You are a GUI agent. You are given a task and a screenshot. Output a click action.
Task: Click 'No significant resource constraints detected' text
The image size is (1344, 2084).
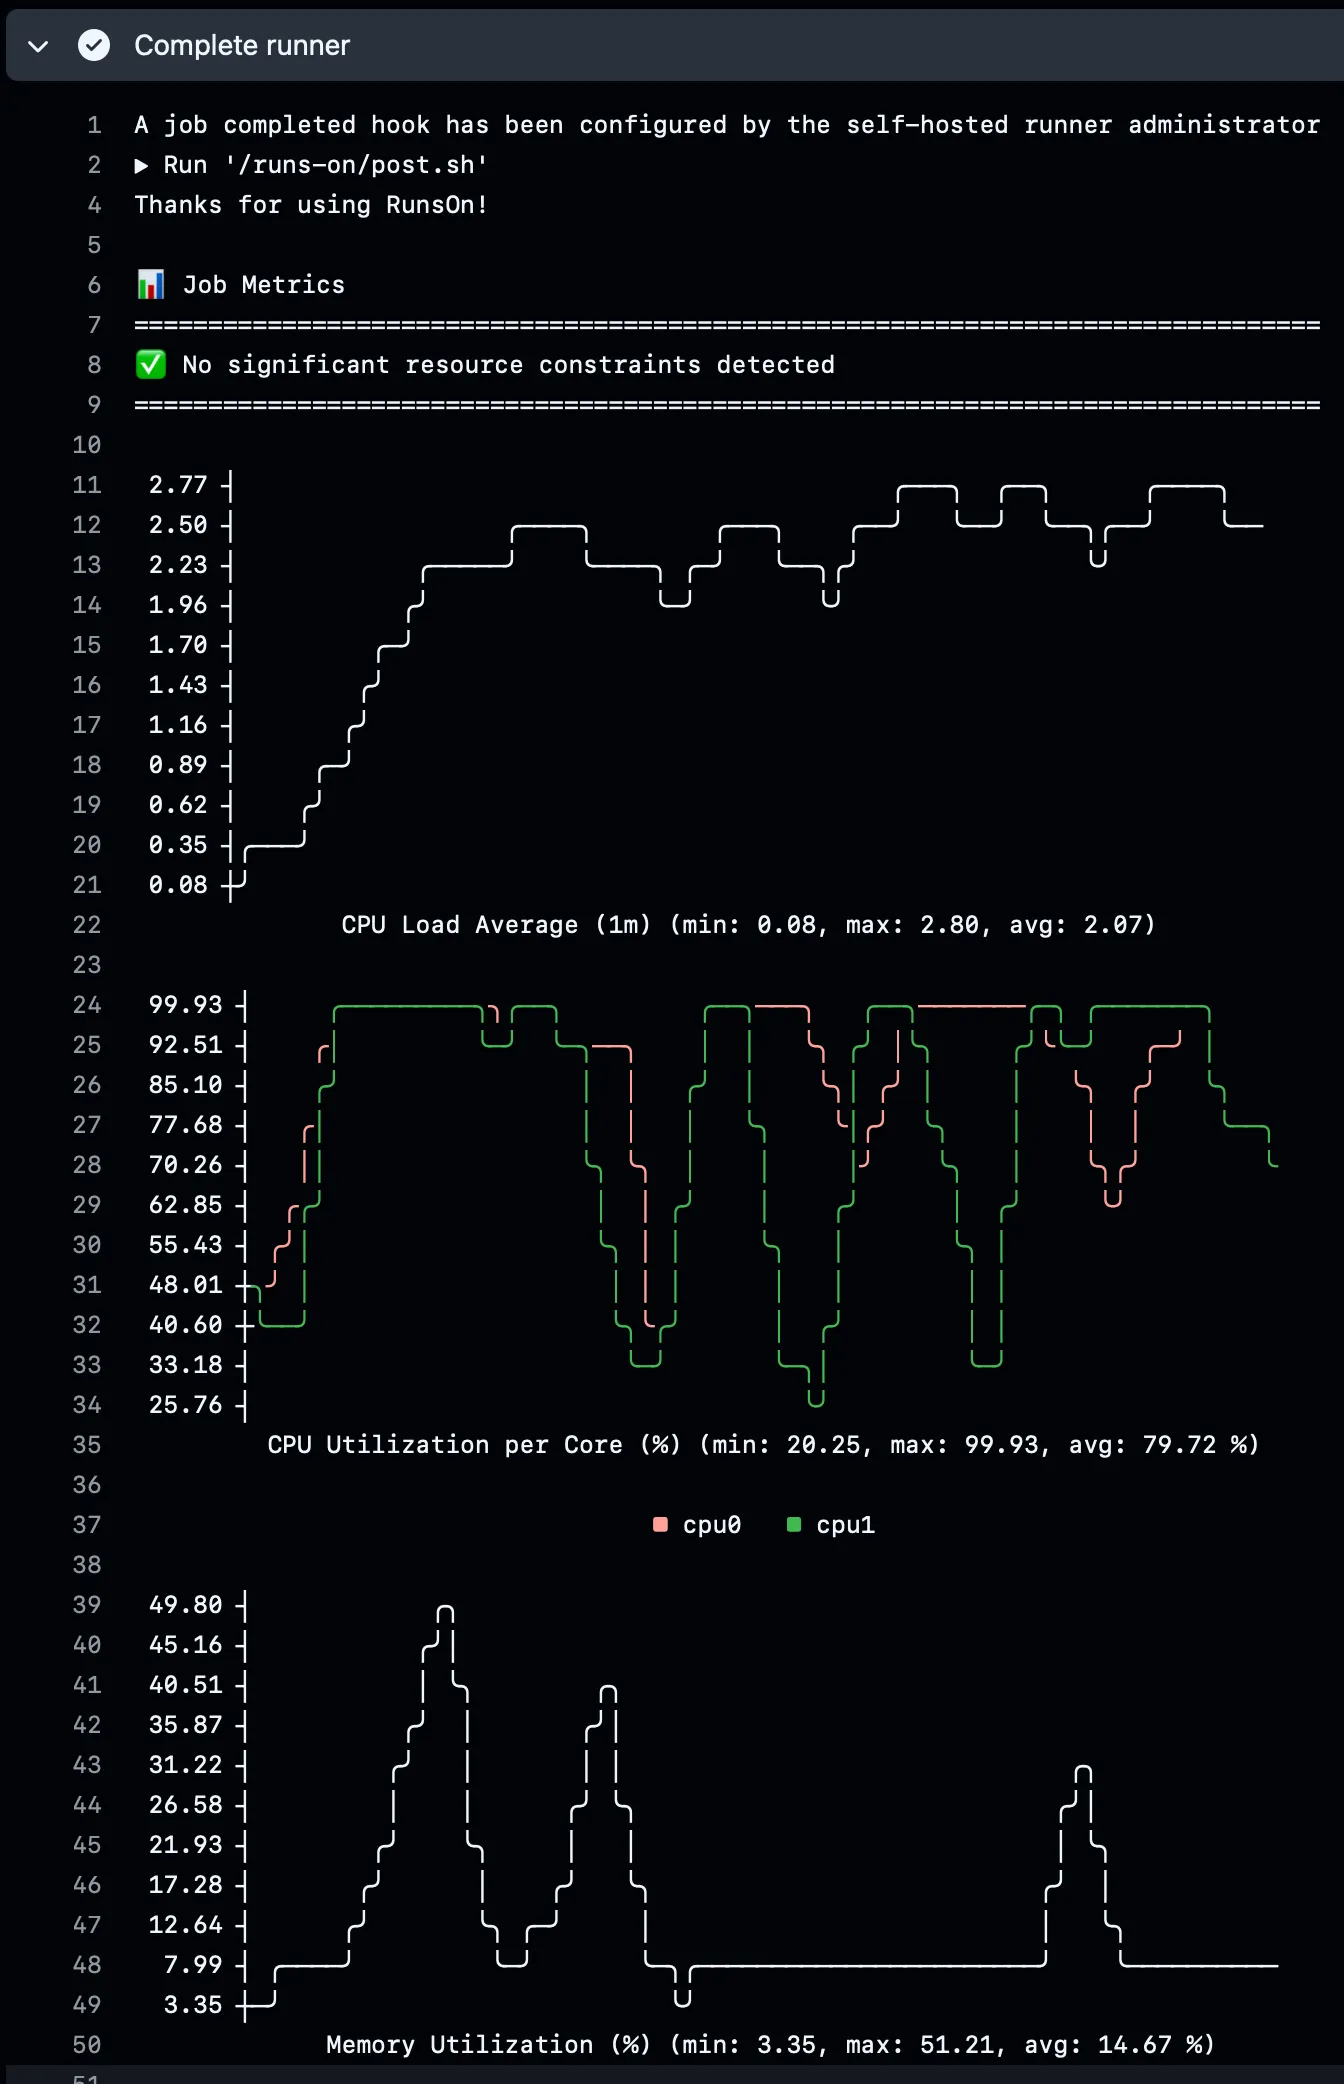pos(508,365)
